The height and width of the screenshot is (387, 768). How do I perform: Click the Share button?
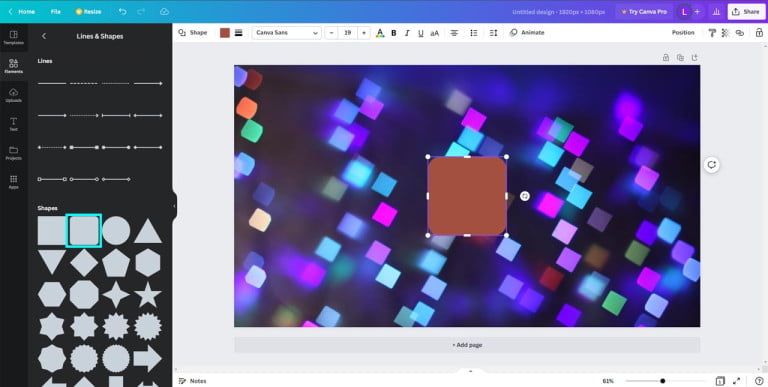click(x=746, y=11)
